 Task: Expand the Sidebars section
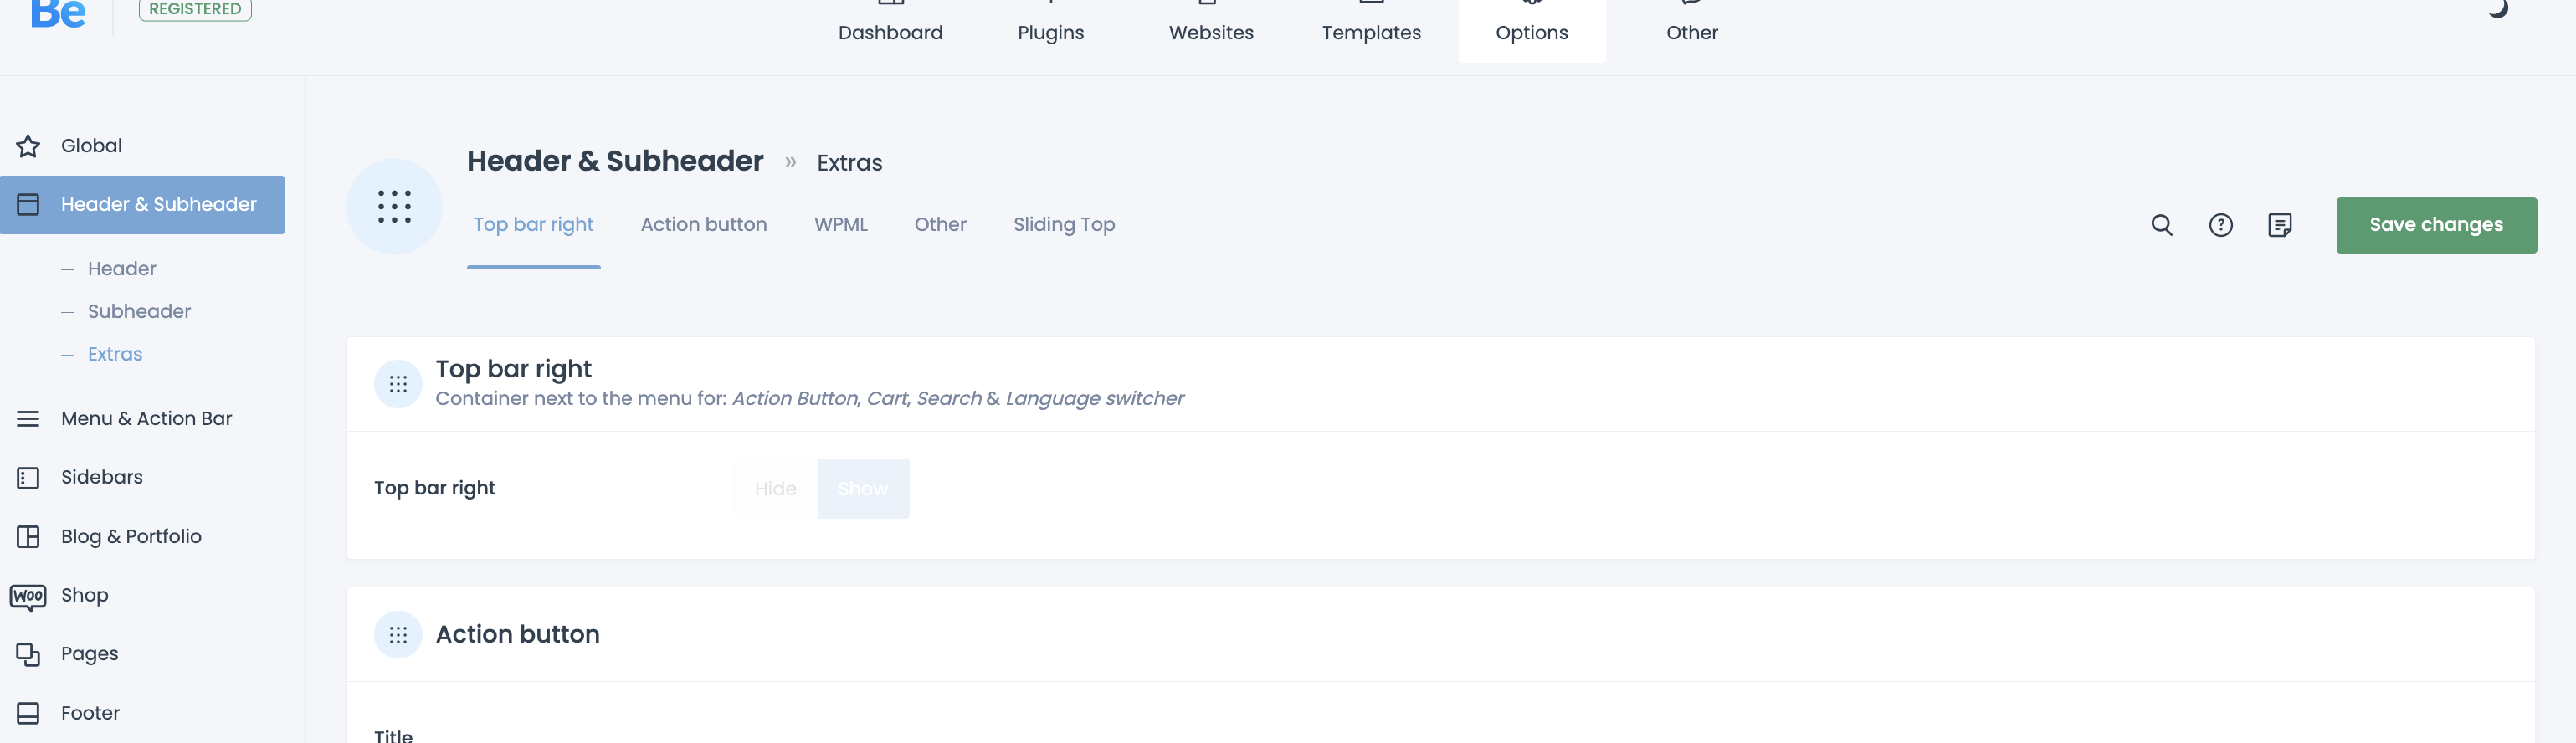102,478
